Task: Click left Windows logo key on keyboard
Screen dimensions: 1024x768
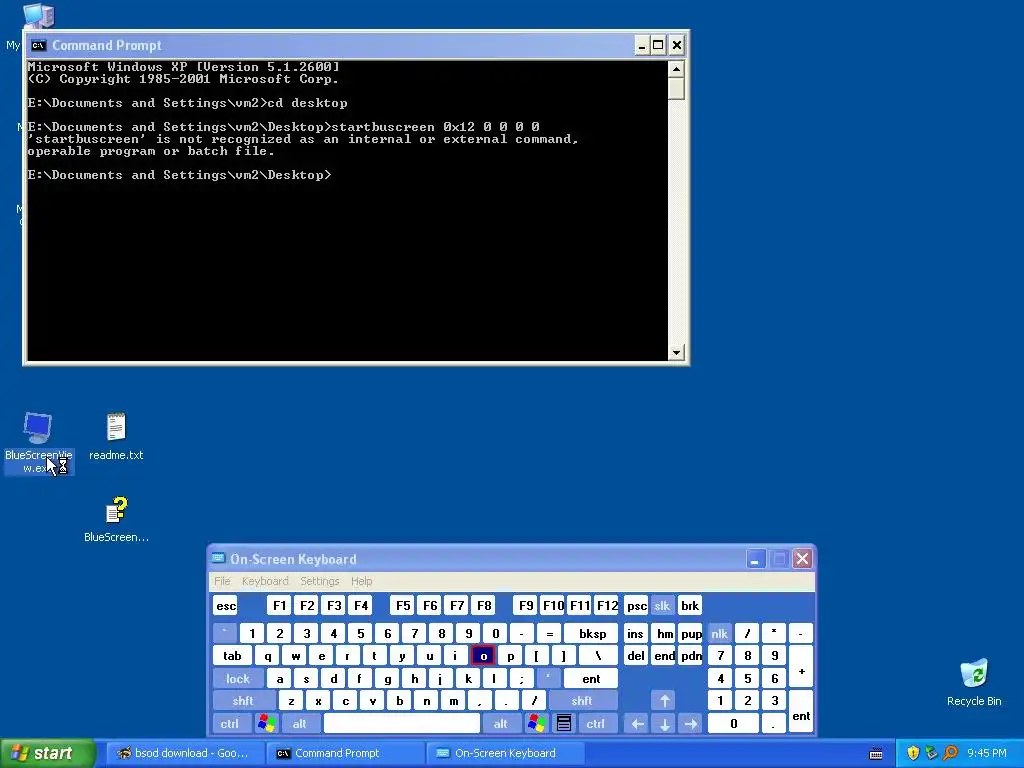Action: [x=266, y=724]
